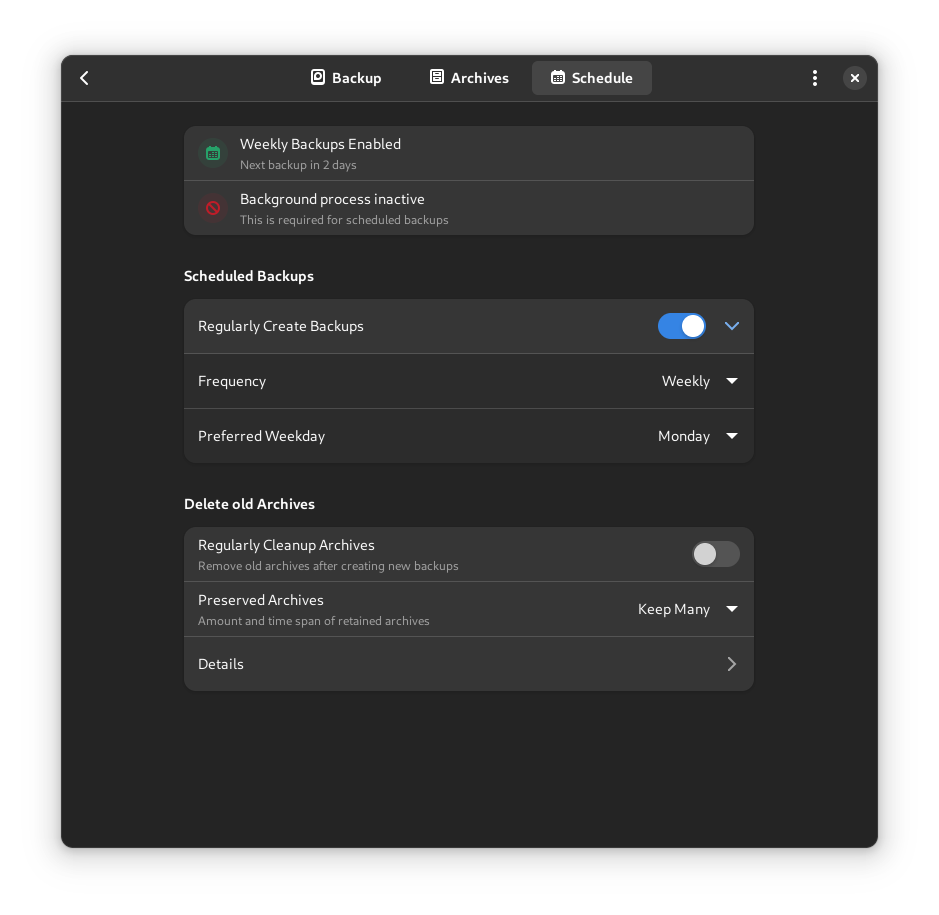939x915 pixels.
Task: Click the Details row chevron arrow
Action: [732, 664]
